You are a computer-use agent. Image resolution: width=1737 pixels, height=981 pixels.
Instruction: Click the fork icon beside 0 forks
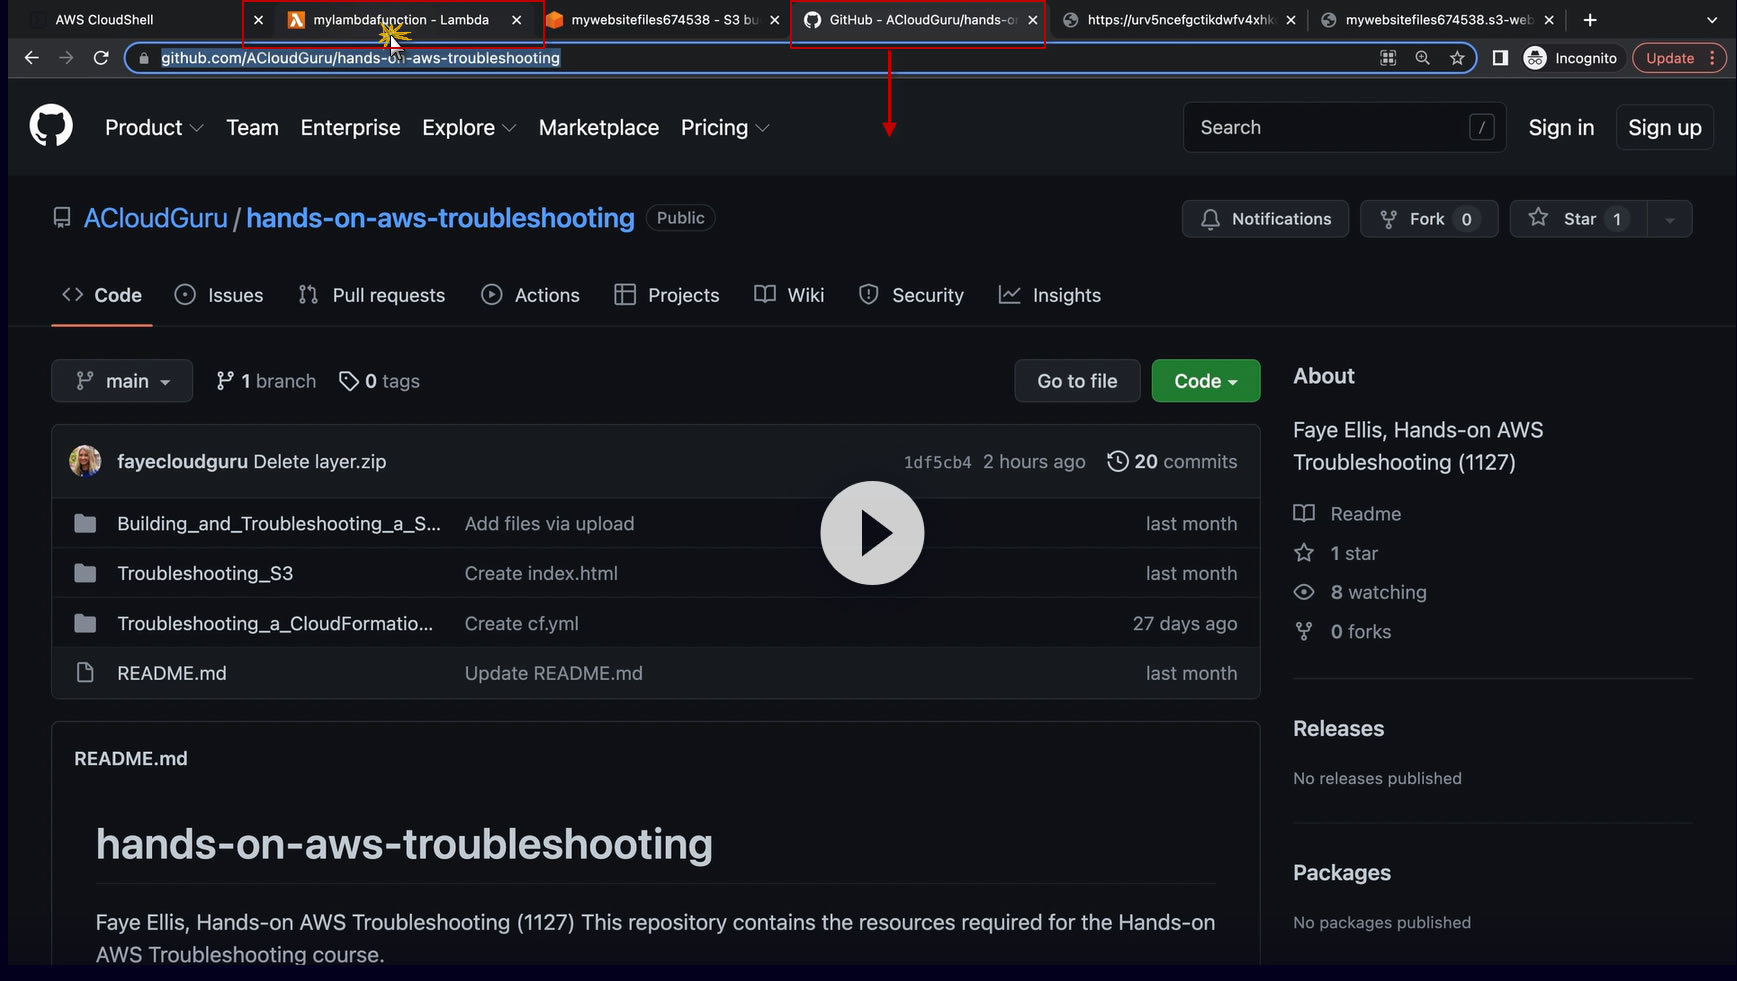coord(1304,631)
